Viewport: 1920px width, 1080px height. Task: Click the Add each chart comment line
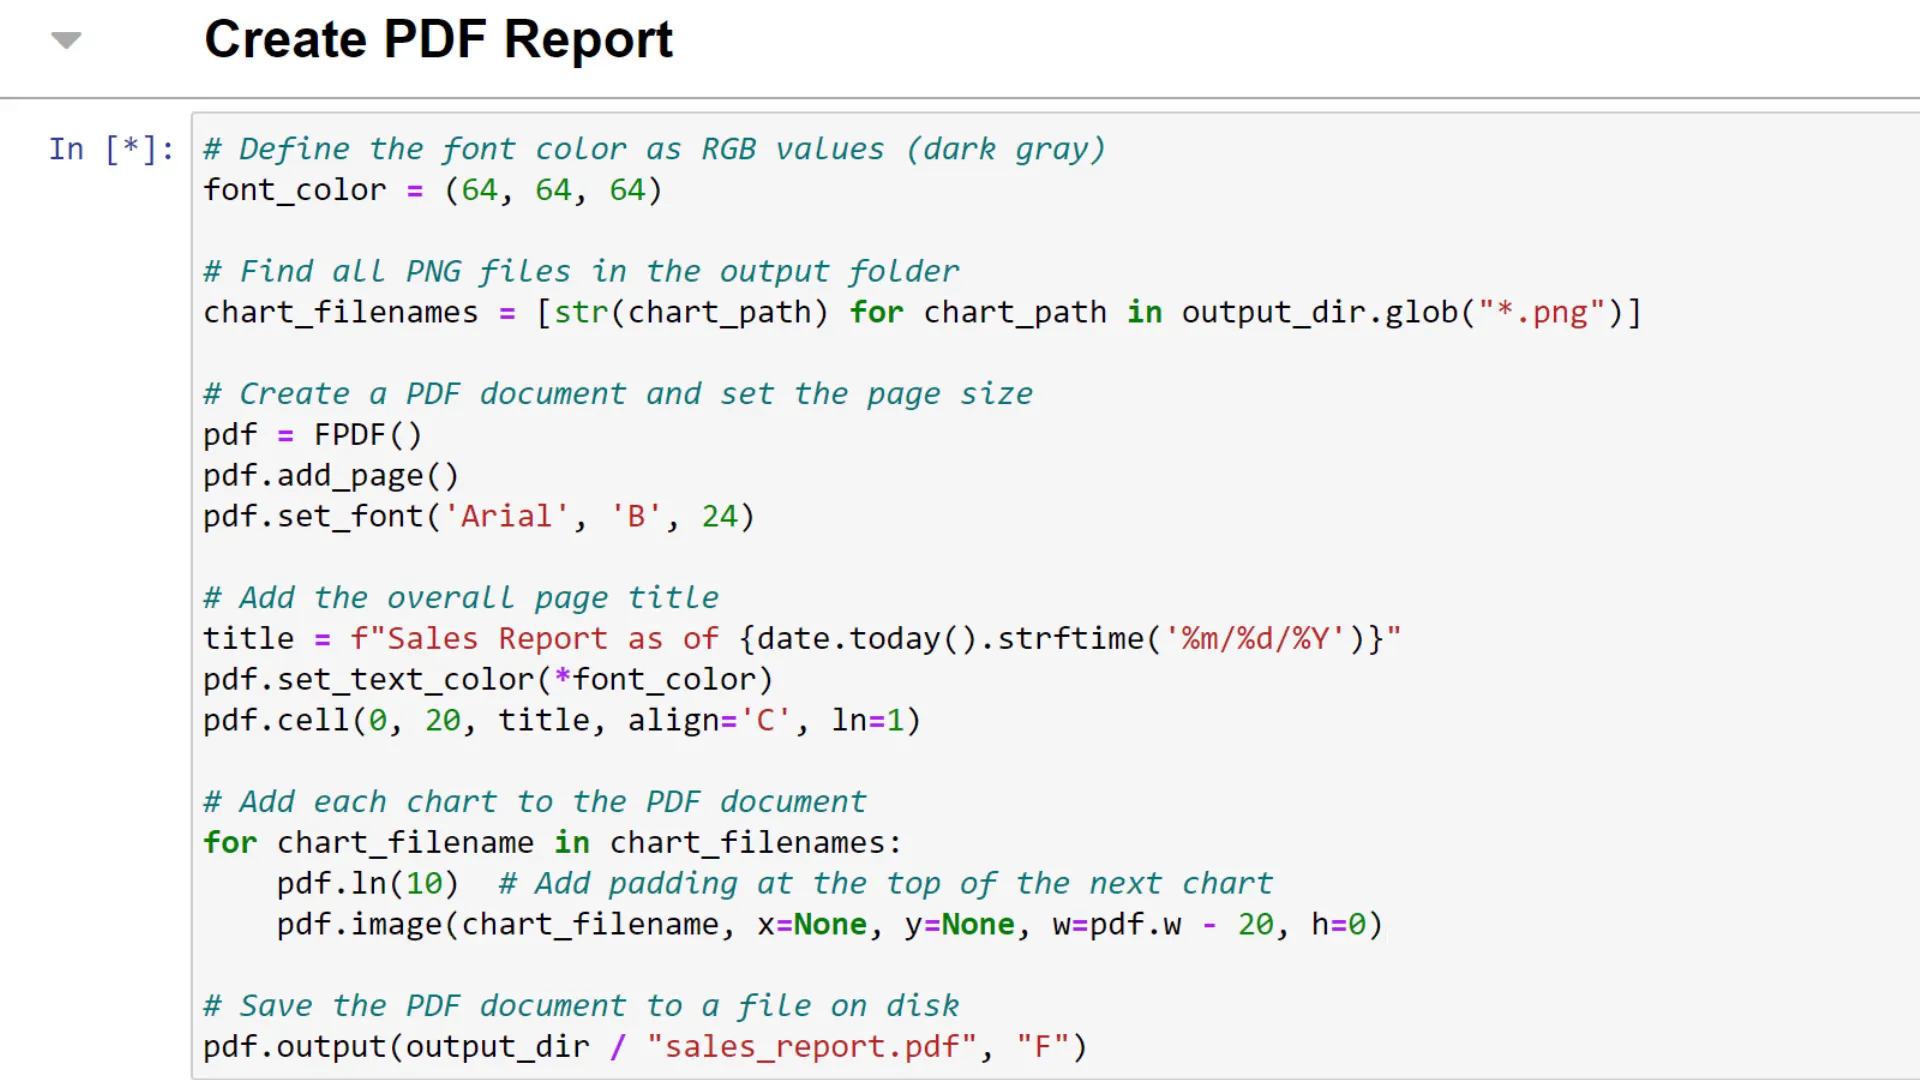click(x=535, y=802)
